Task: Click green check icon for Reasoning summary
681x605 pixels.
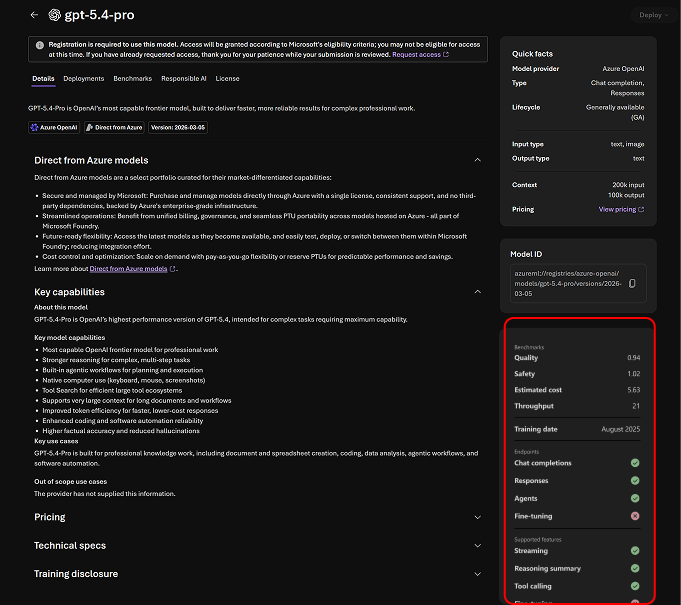Action: point(635,568)
